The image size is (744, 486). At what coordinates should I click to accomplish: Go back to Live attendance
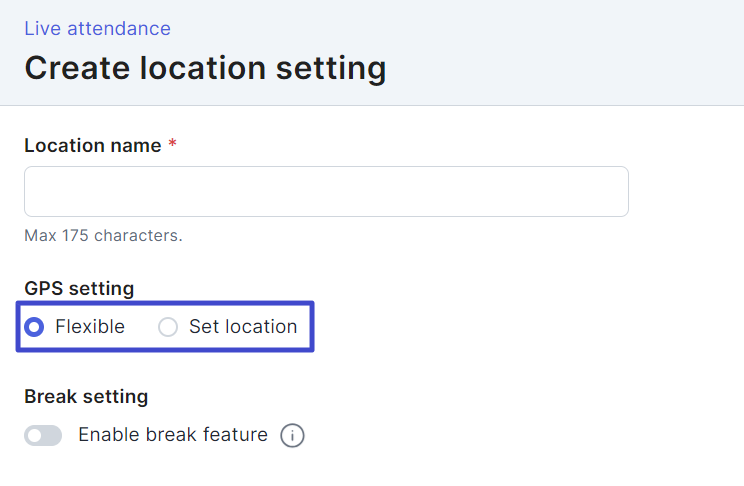(x=97, y=28)
